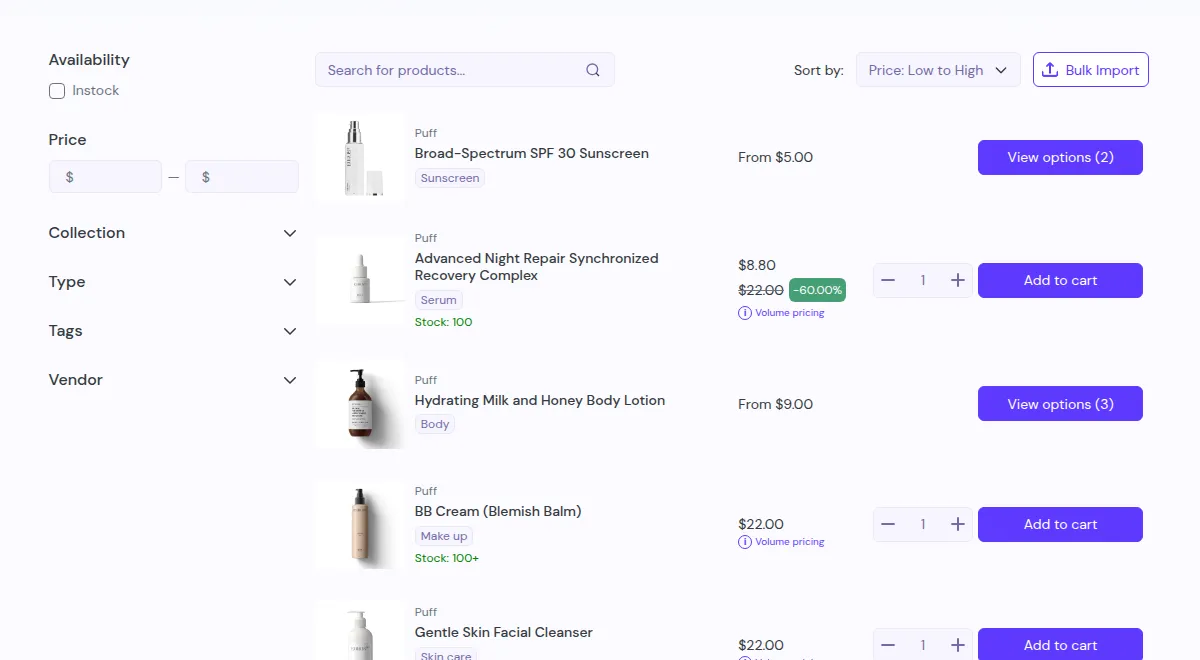The width and height of the screenshot is (1200, 660).
Task: Add BB Cream to cart
Action: pyautogui.click(x=1060, y=524)
